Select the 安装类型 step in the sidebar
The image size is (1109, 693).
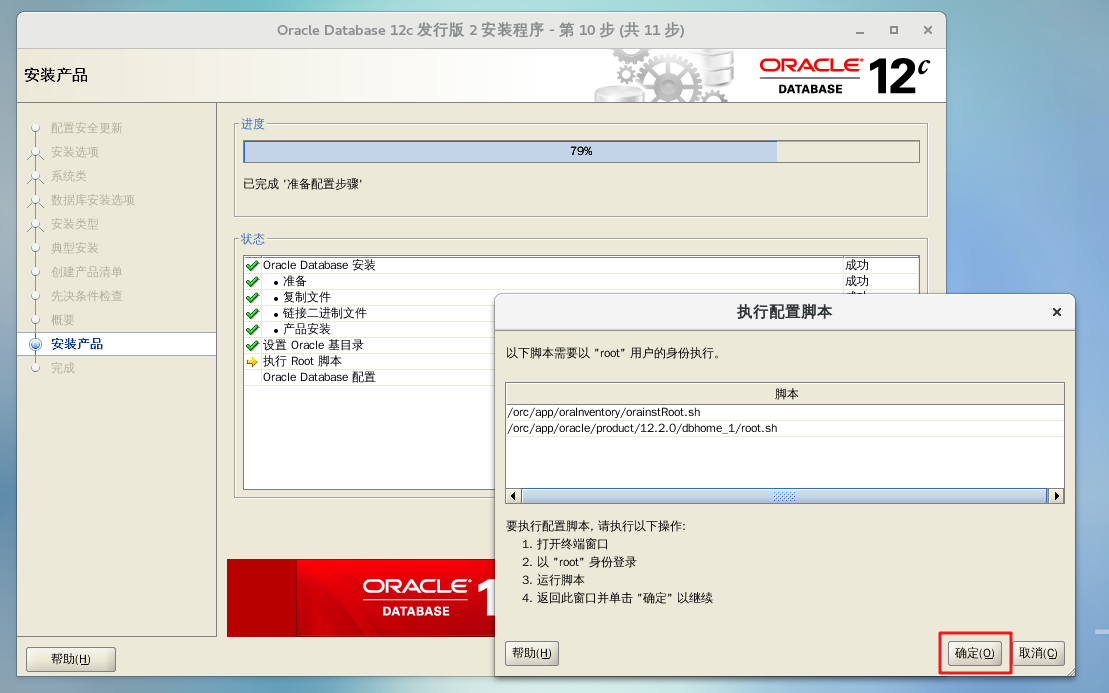click(74, 224)
